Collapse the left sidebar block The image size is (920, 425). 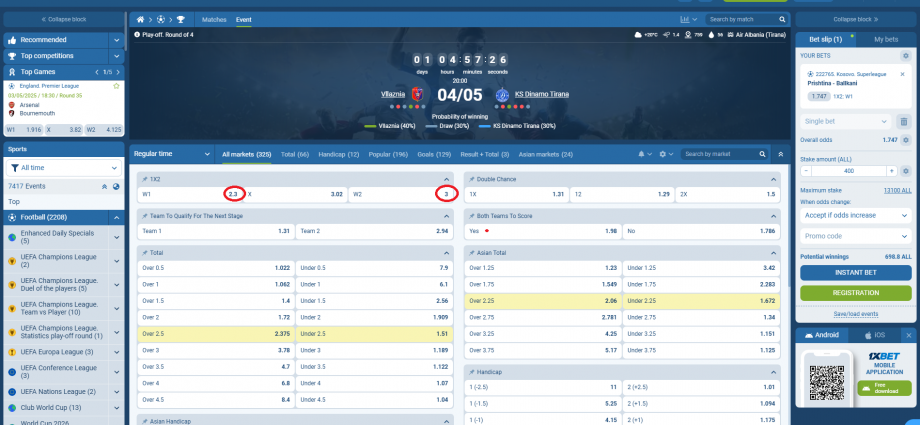click(x=63, y=19)
